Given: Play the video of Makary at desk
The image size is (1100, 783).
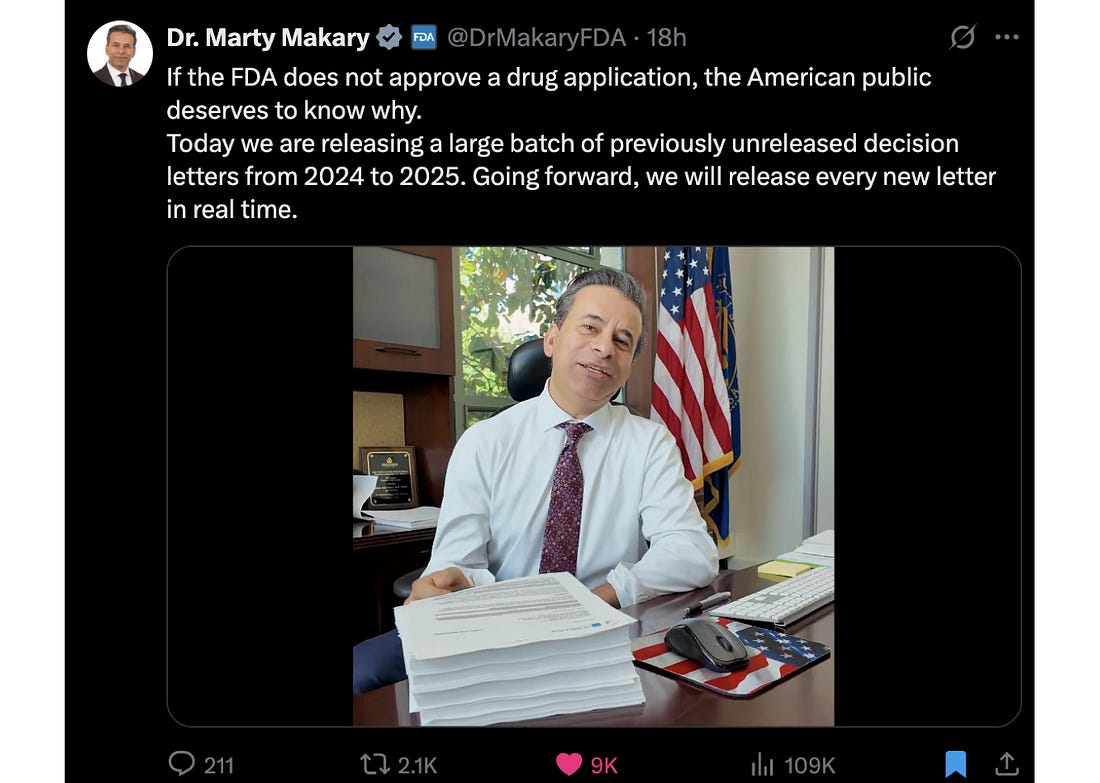Looking at the screenshot, I should [593, 486].
